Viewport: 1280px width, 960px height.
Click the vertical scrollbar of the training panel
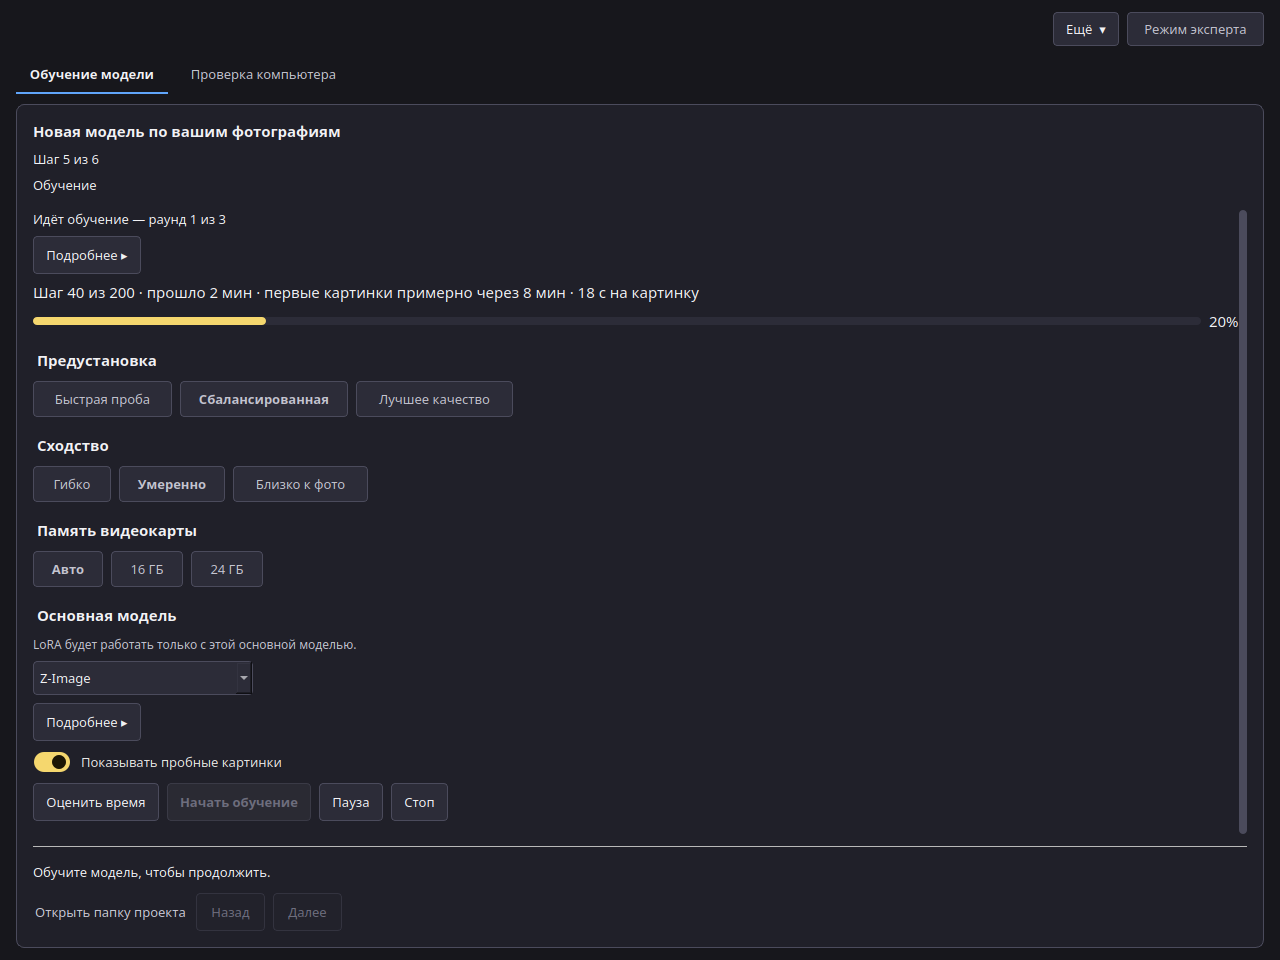(x=1243, y=521)
